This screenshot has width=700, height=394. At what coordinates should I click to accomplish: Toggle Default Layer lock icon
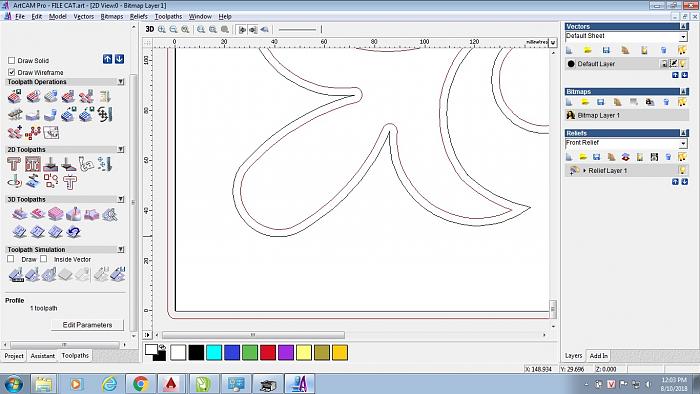pyautogui.click(x=664, y=64)
